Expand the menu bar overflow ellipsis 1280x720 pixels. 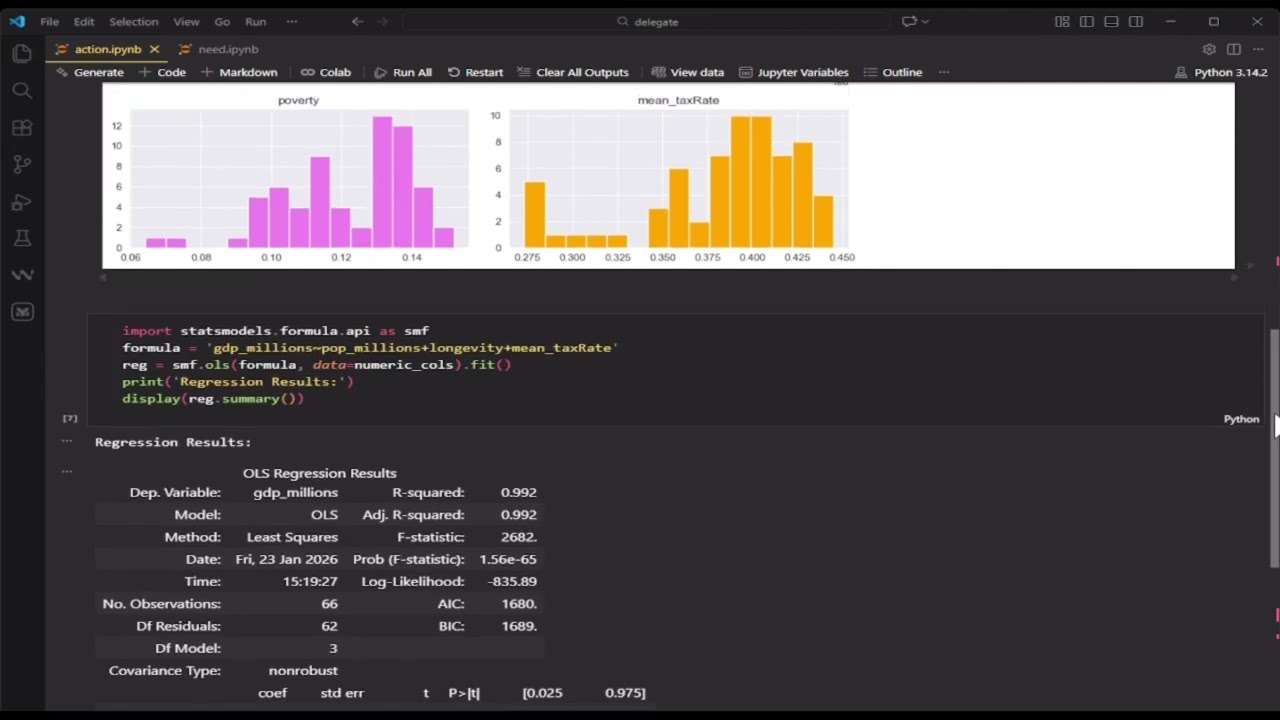[x=292, y=21]
